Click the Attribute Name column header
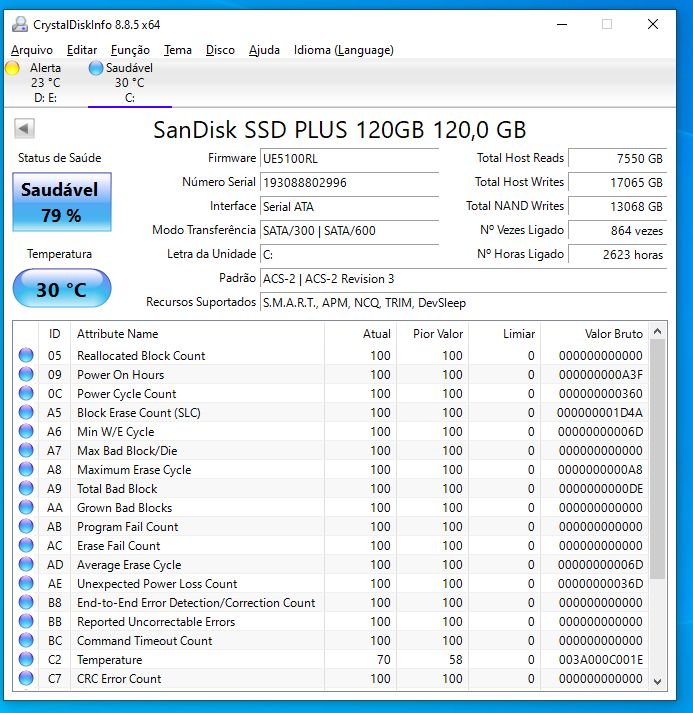Screen dimensions: 693x713 197,334
